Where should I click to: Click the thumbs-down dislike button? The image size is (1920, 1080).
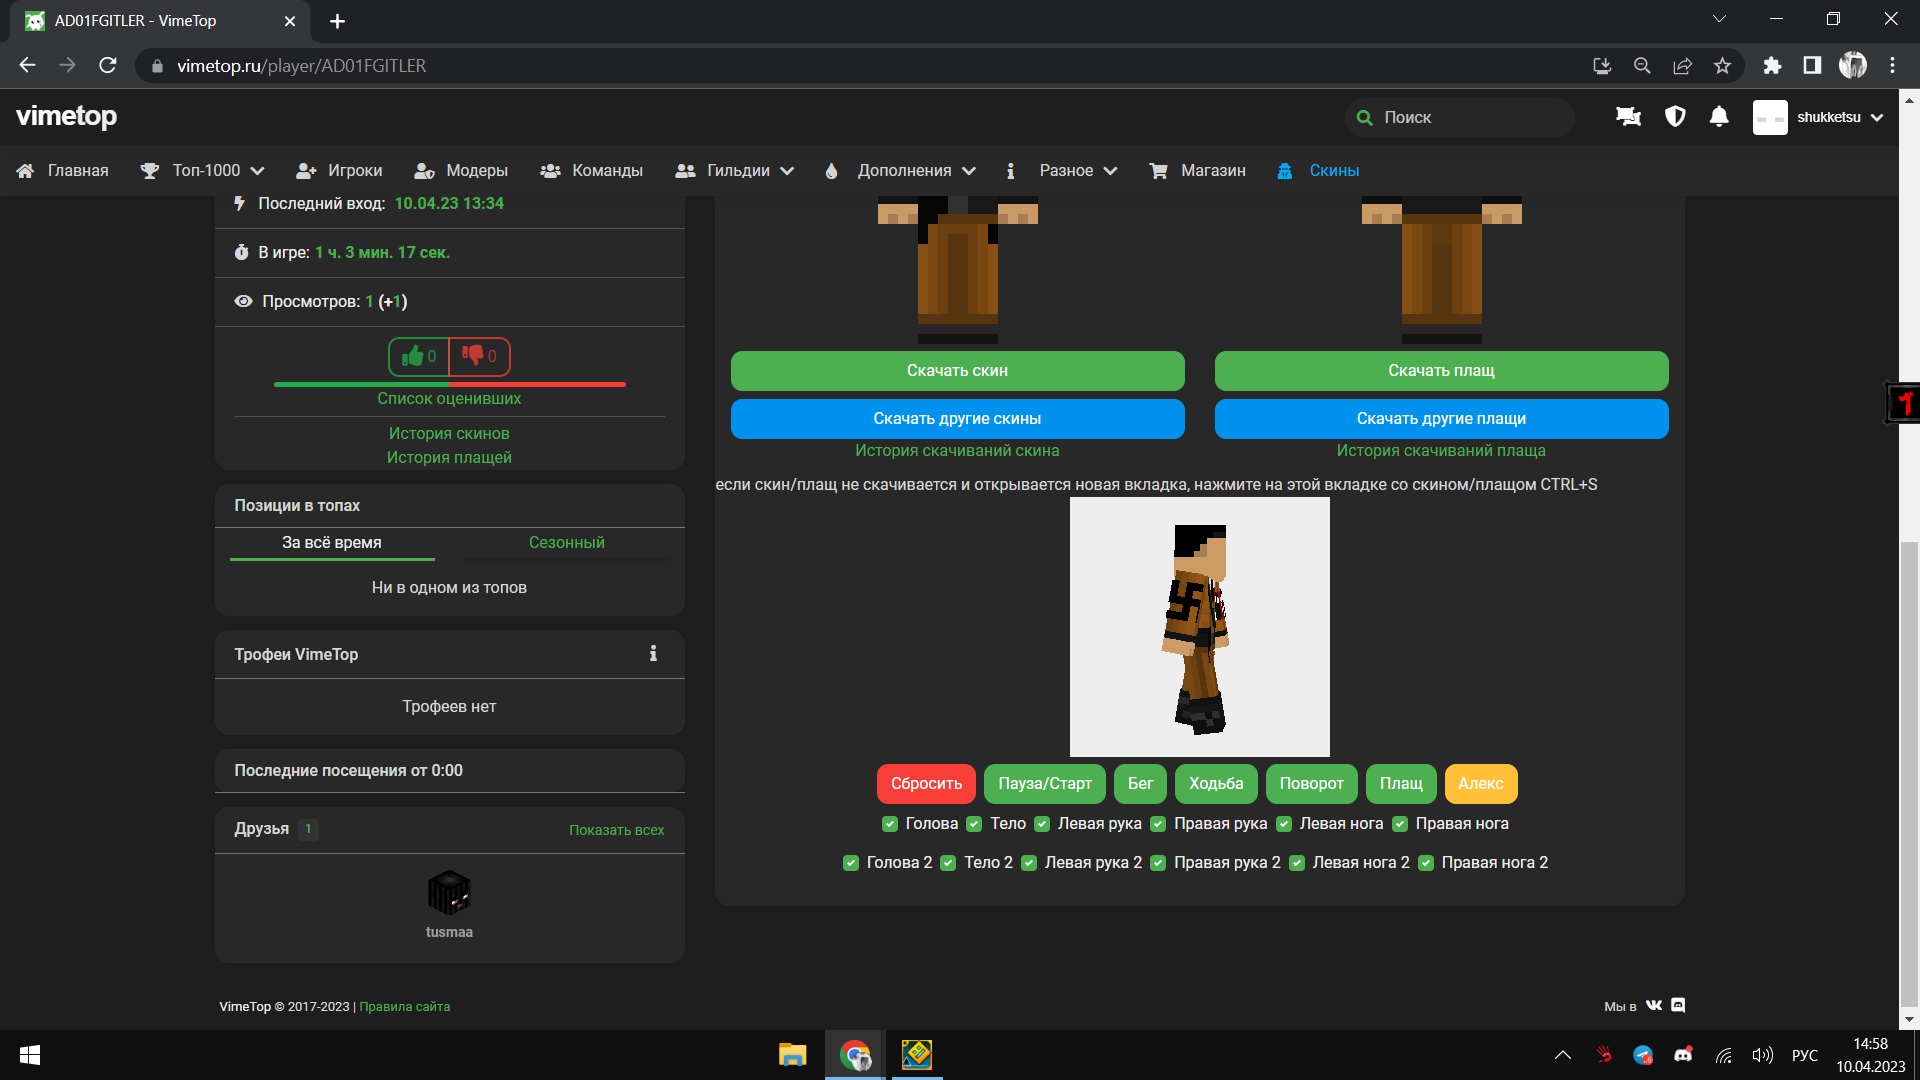click(x=479, y=356)
